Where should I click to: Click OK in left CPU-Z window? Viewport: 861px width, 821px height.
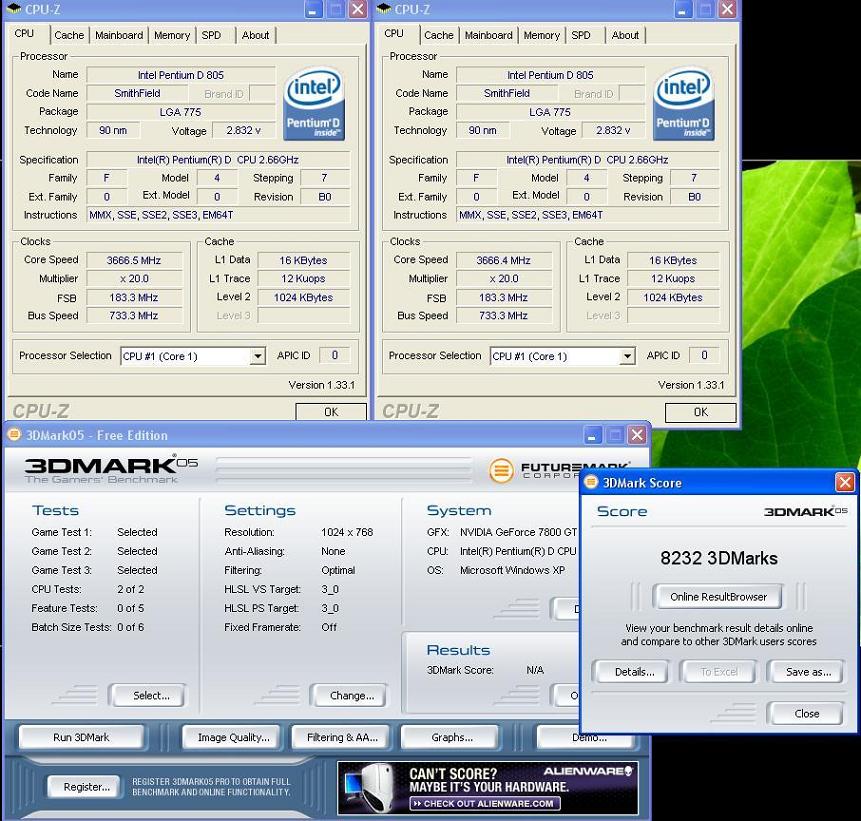coord(331,412)
